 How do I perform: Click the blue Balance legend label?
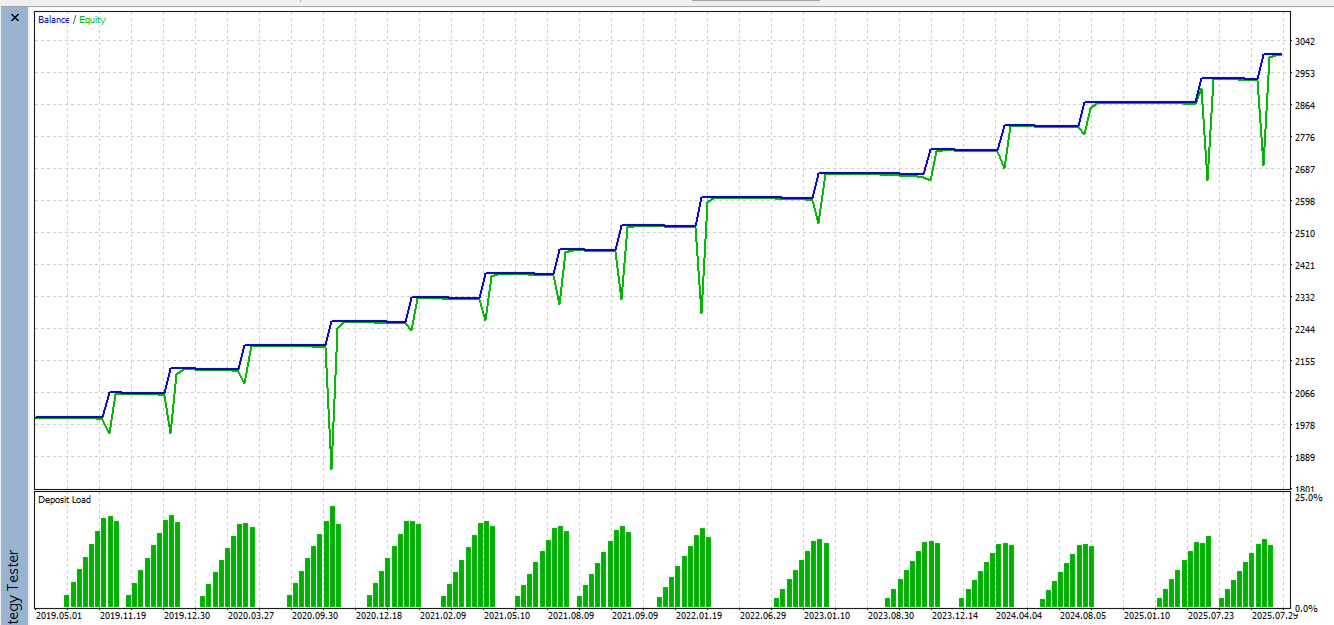pos(54,20)
